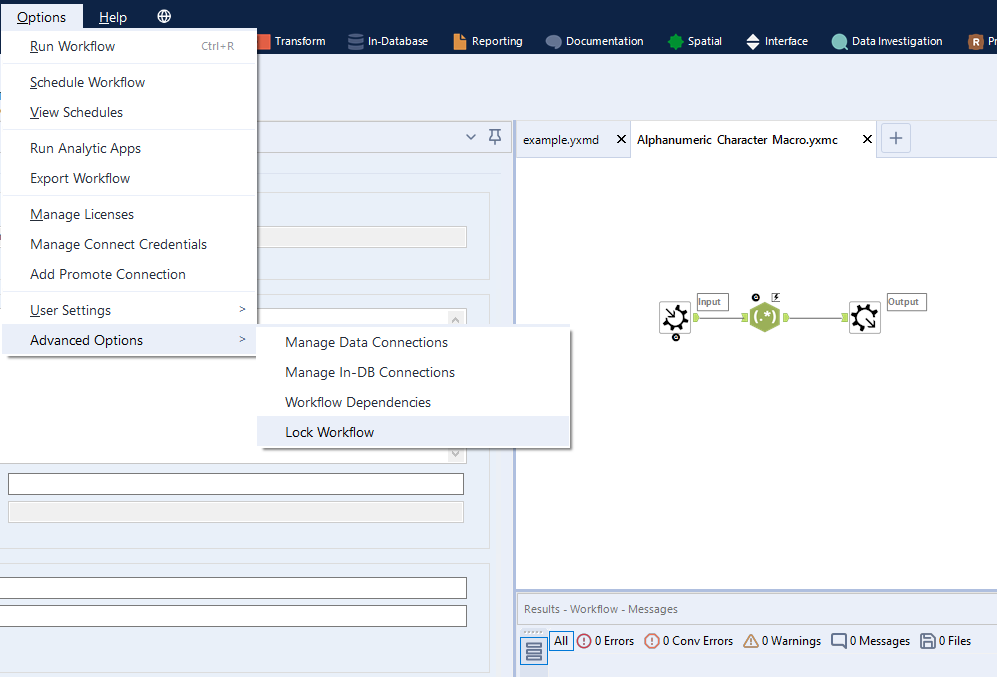
Task: Pin the configuration panel
Action: 495,137
